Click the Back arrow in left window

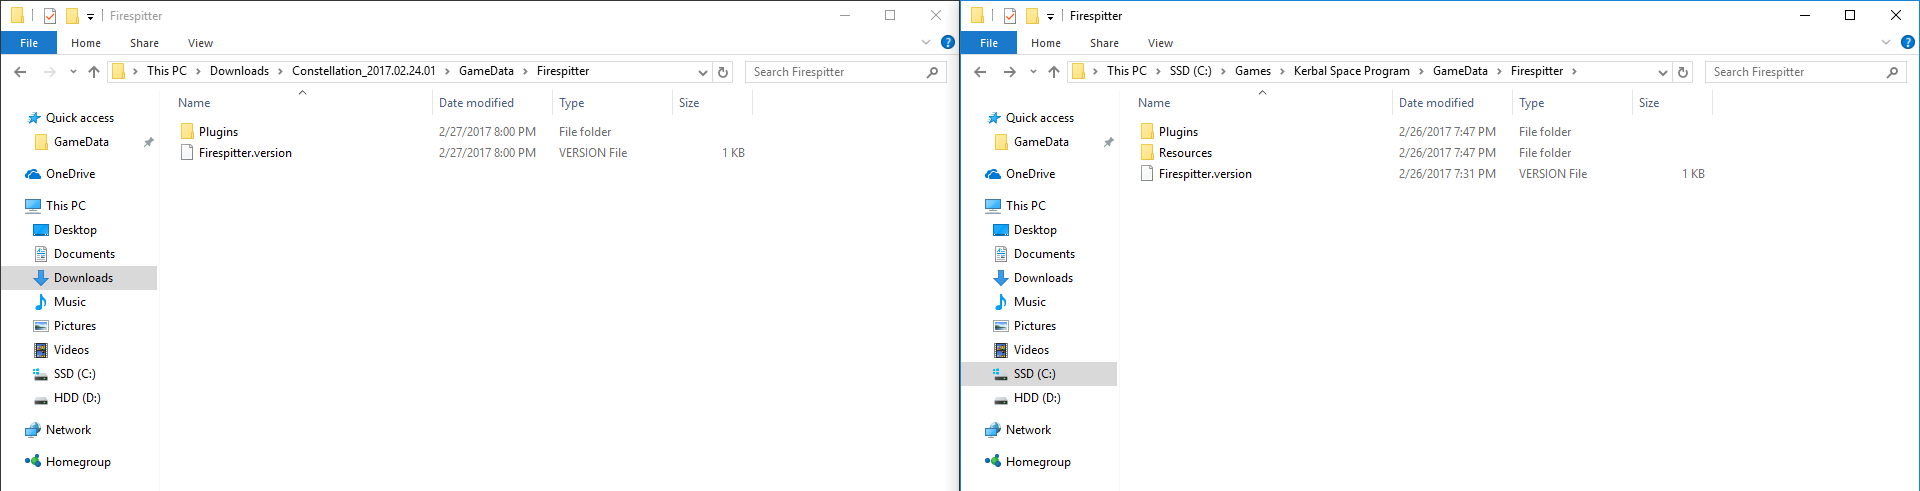(x=20, y=72)
